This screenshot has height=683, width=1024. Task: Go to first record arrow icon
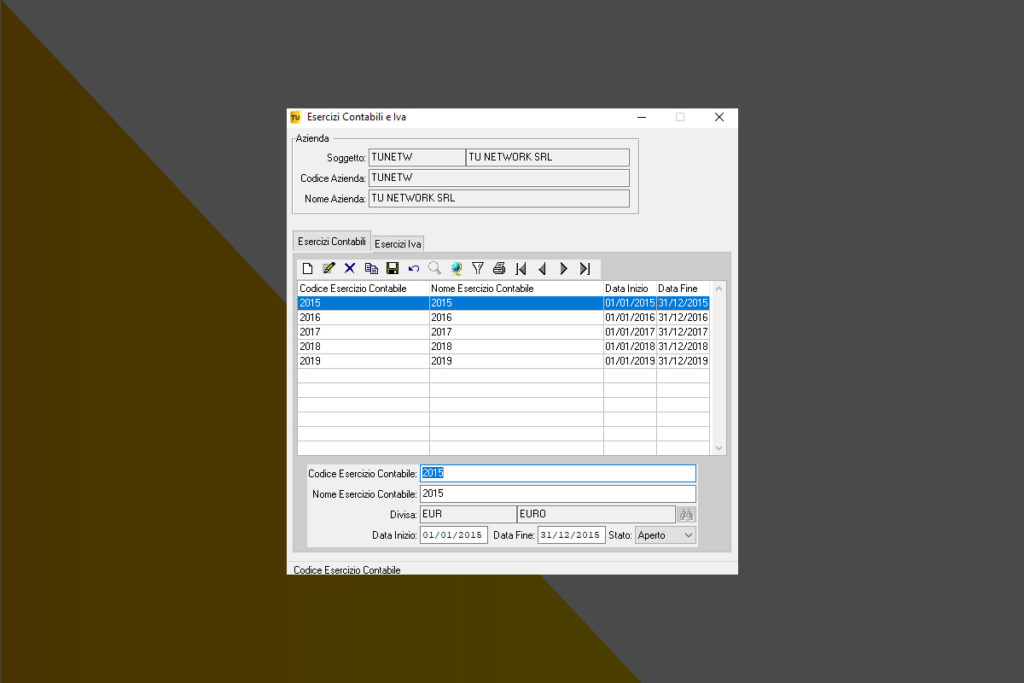(520, 268)
